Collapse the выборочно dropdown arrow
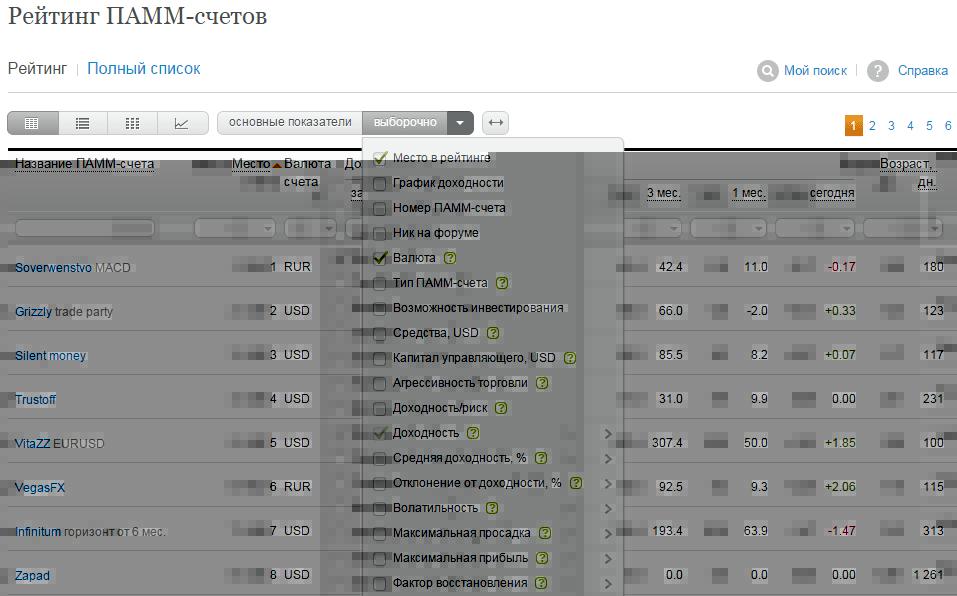Viewport: 957px width, 596px height. 459,123
